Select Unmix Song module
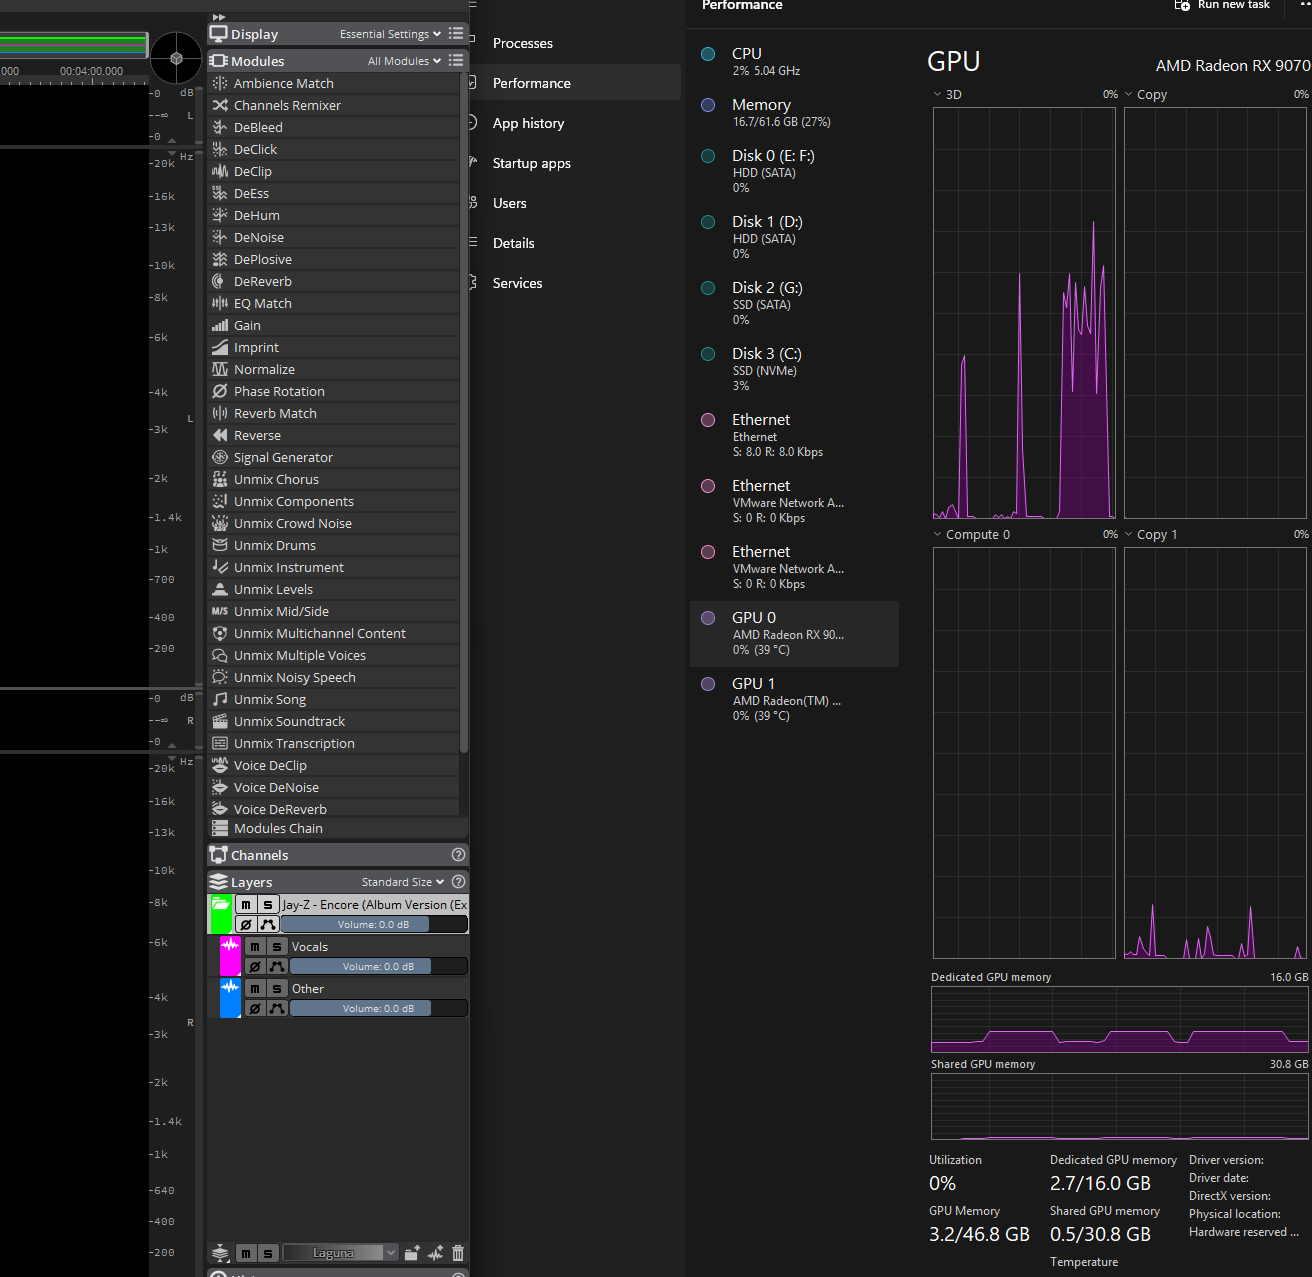The width and height of the screenshot is (1312, 1277). pyautogui.click(x=270, y=700)
